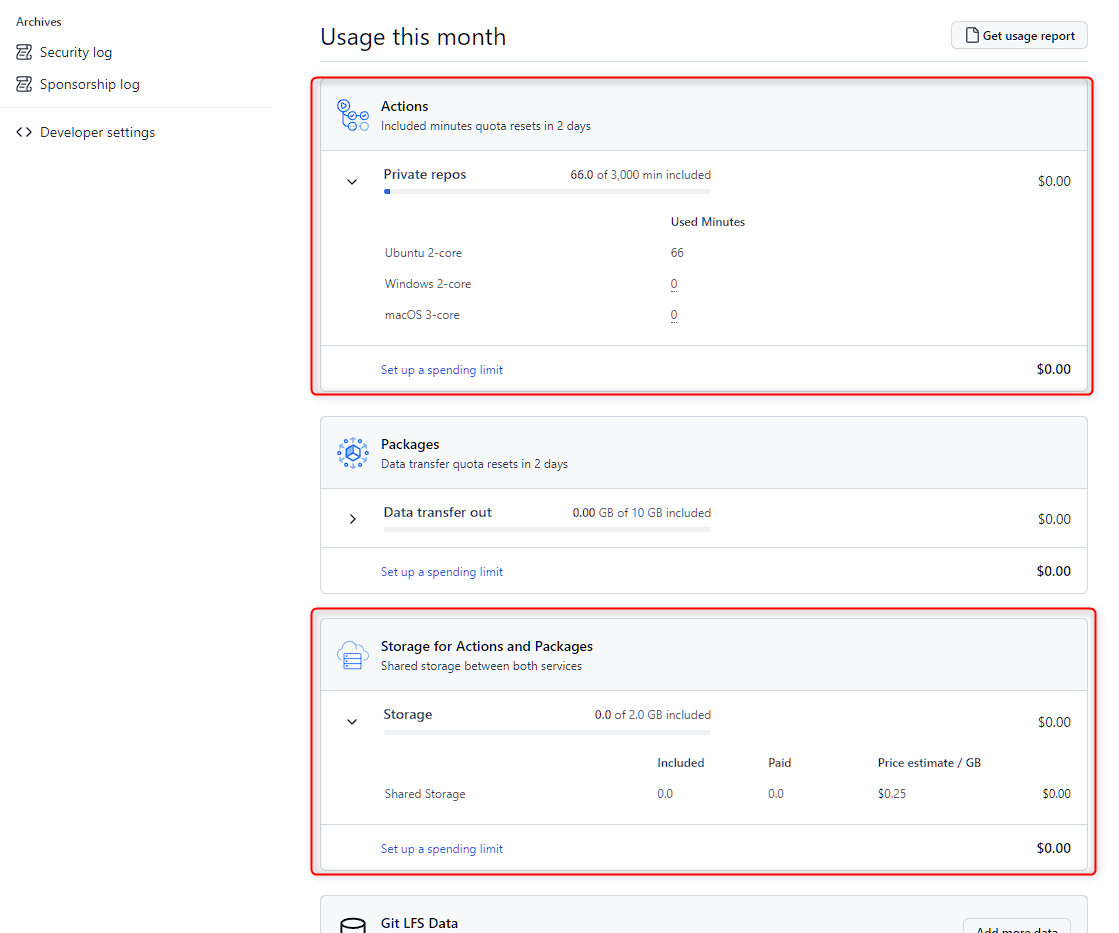Click Get usage report
Viewport: 1119px width, 933px height.
tap(1019, 34)
